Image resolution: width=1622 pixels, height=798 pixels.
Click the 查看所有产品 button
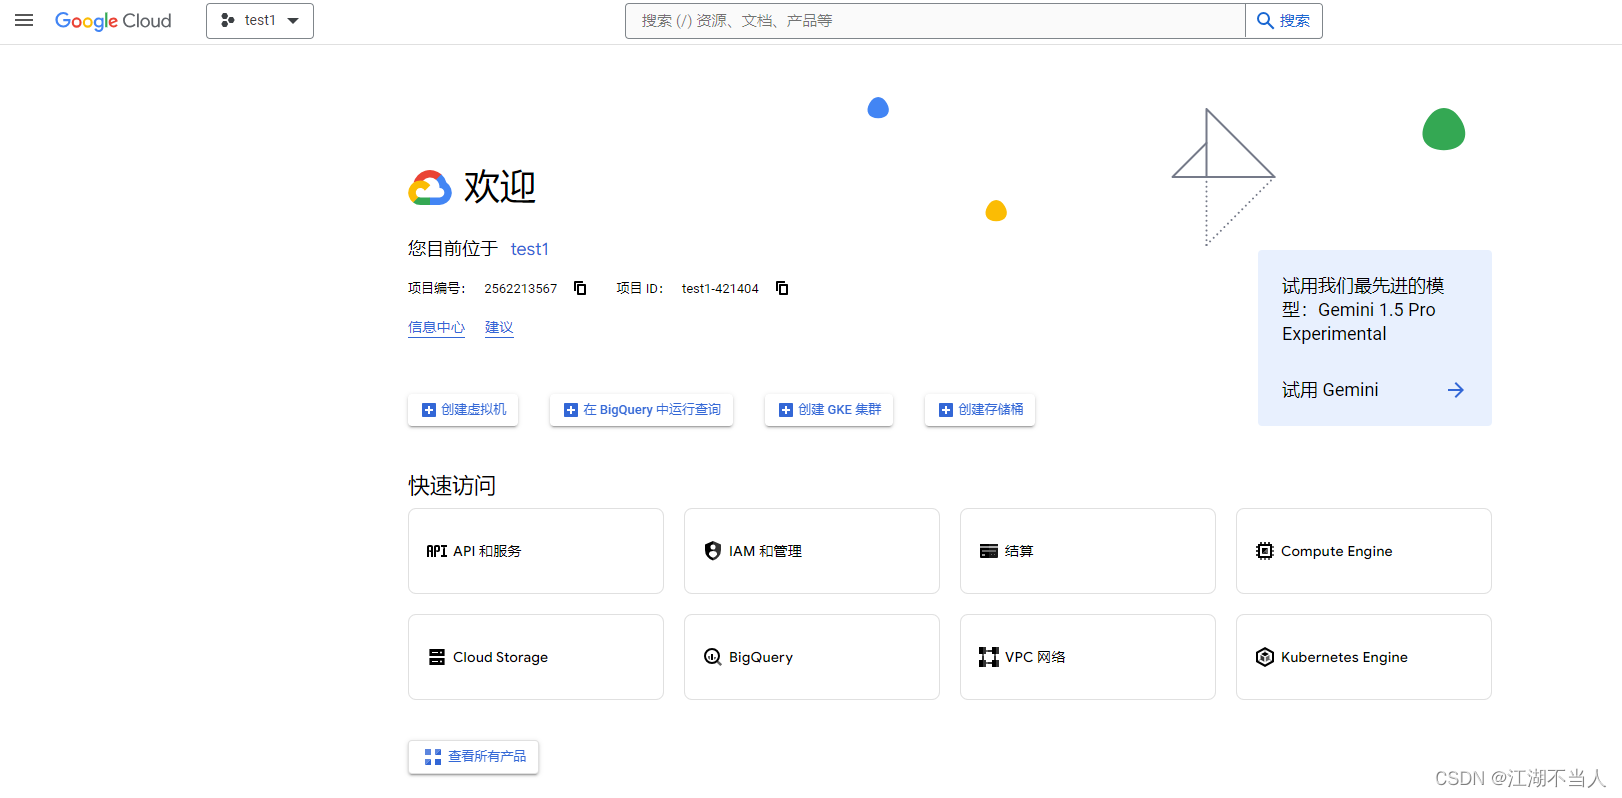pos(473,757)
